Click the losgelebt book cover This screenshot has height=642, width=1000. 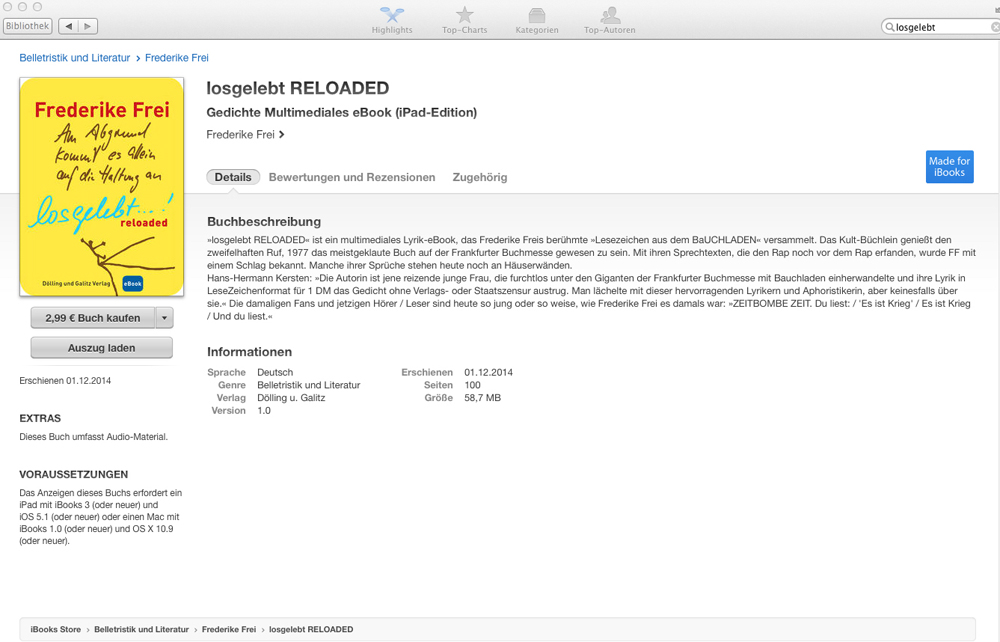(102, 187)
